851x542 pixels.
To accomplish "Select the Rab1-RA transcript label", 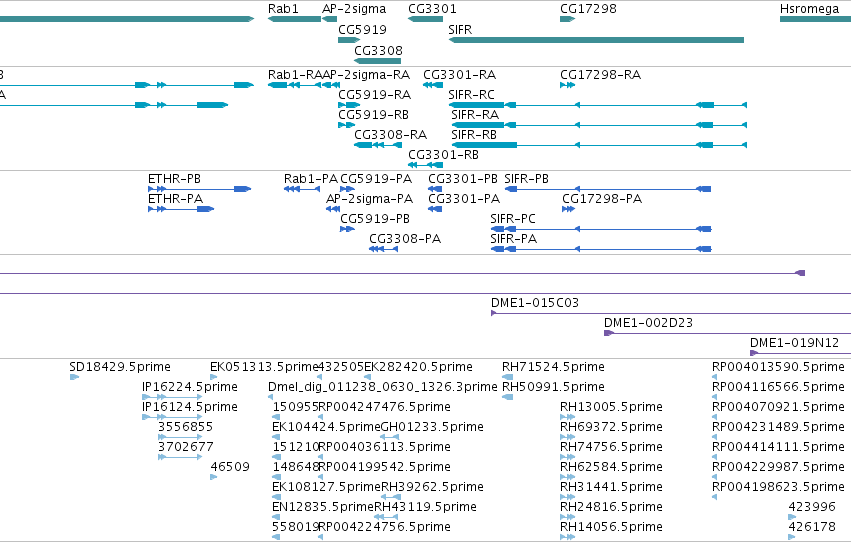I will point(295,75).
